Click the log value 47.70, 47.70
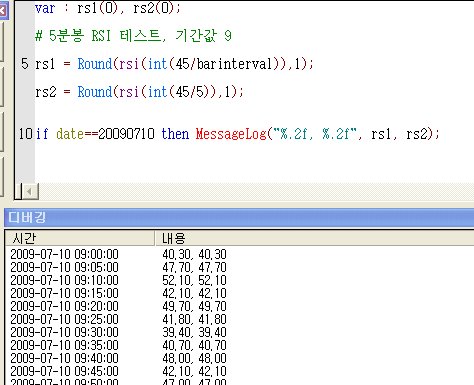474x385 pixels. tap(194, 267)
